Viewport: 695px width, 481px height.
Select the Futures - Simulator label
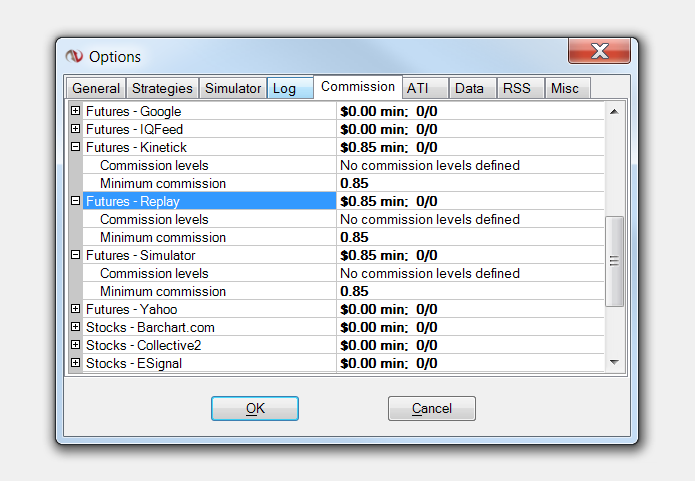141,255
